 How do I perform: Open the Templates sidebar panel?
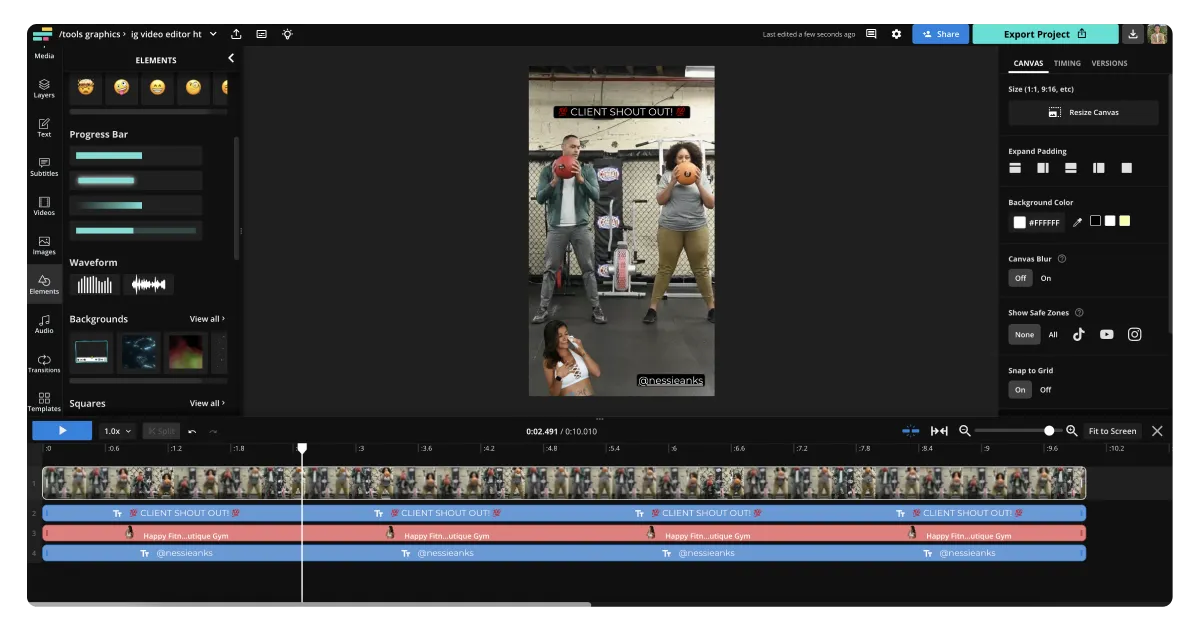click(44, 402)
